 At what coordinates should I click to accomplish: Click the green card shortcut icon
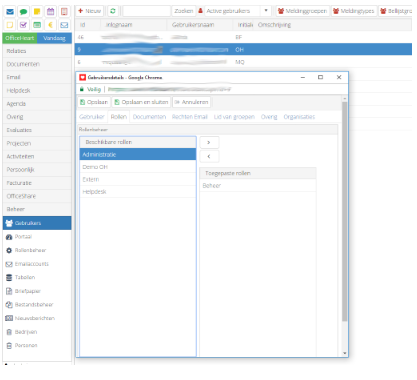point(37,25)
